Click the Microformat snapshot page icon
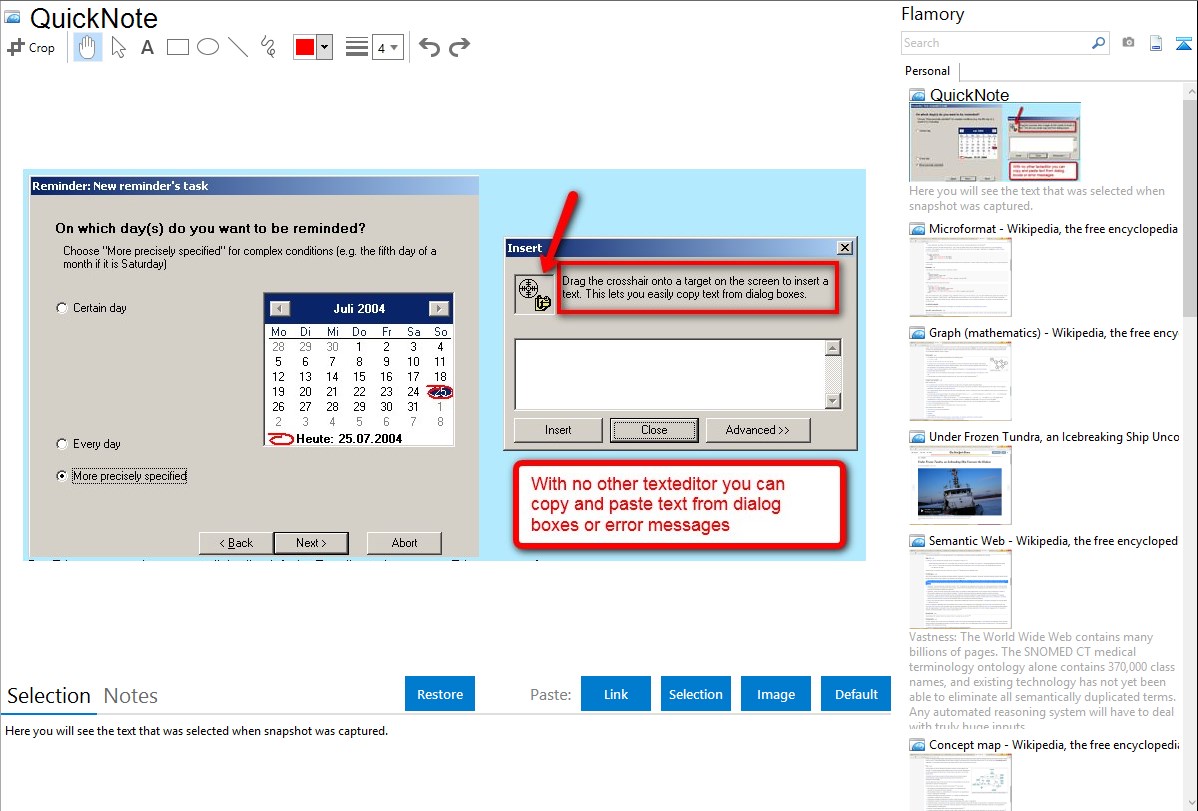The height and width of the screenshot is (811, 1198). coord(918,229)
